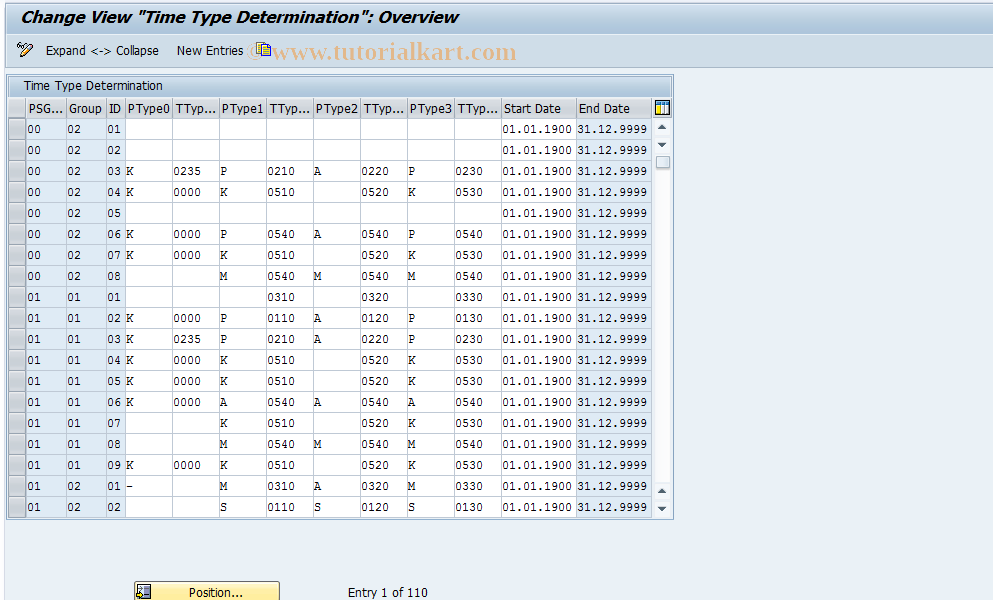The height and width of the screenshot is (600, 993).
Task: Click Group value 02 in row 00 02 02
Action: tap(85, 150)
